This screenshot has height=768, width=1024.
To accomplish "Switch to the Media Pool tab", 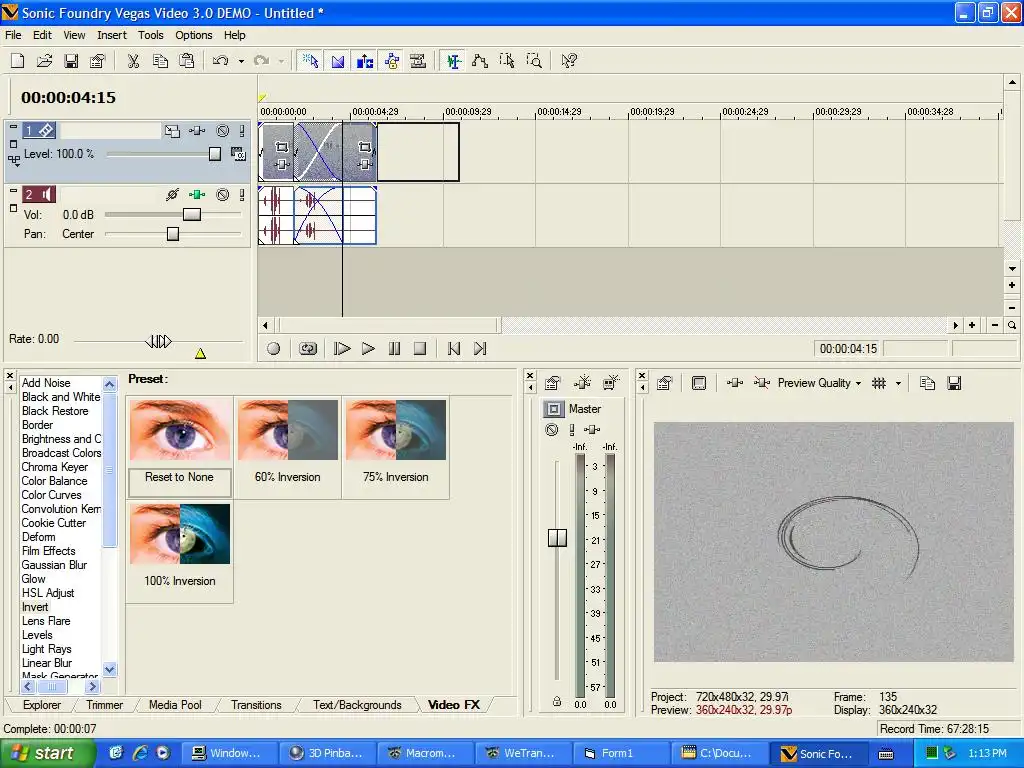I will [x=175, y=705].
